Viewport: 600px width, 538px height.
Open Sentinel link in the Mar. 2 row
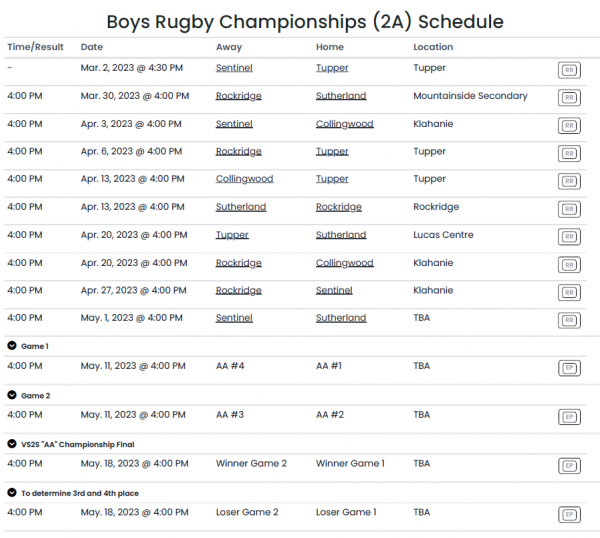point(234,68)
